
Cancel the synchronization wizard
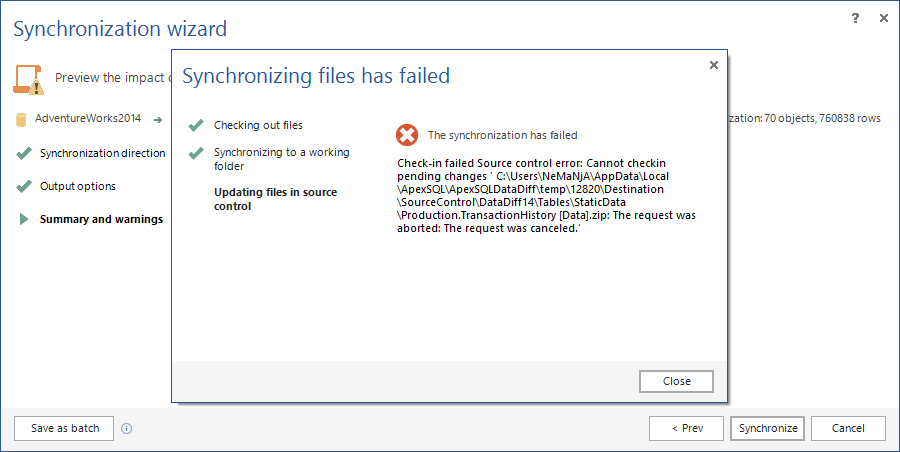848,428
